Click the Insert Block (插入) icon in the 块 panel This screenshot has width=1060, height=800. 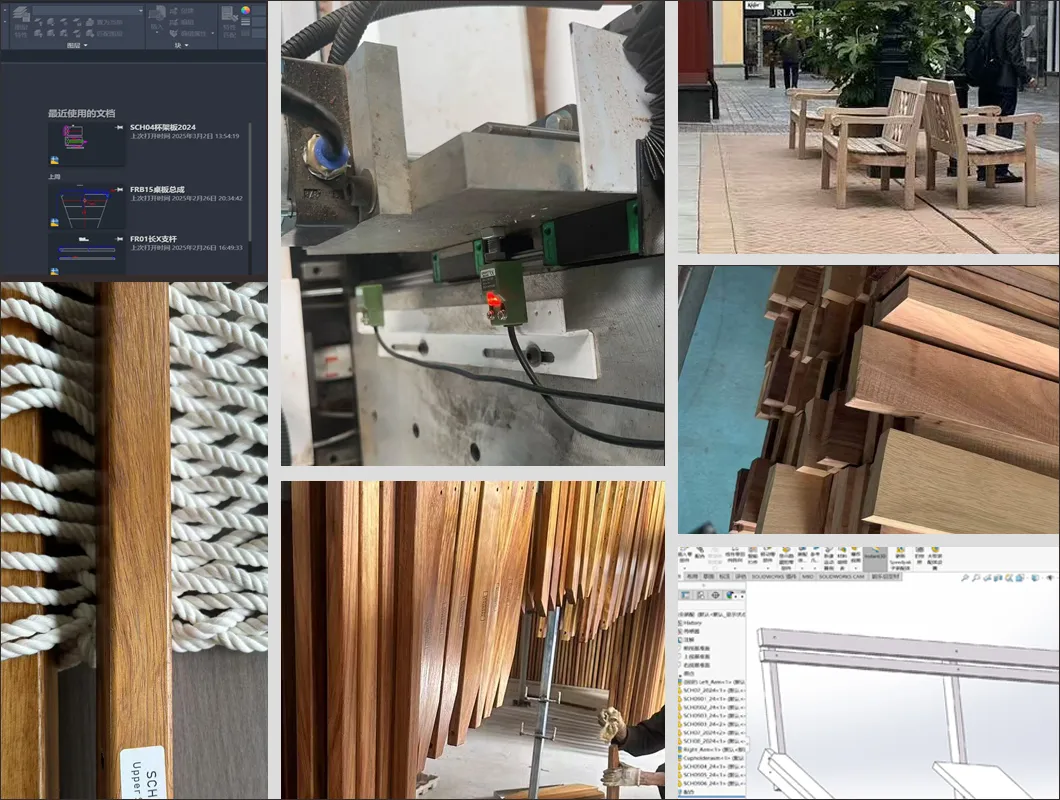157,16
